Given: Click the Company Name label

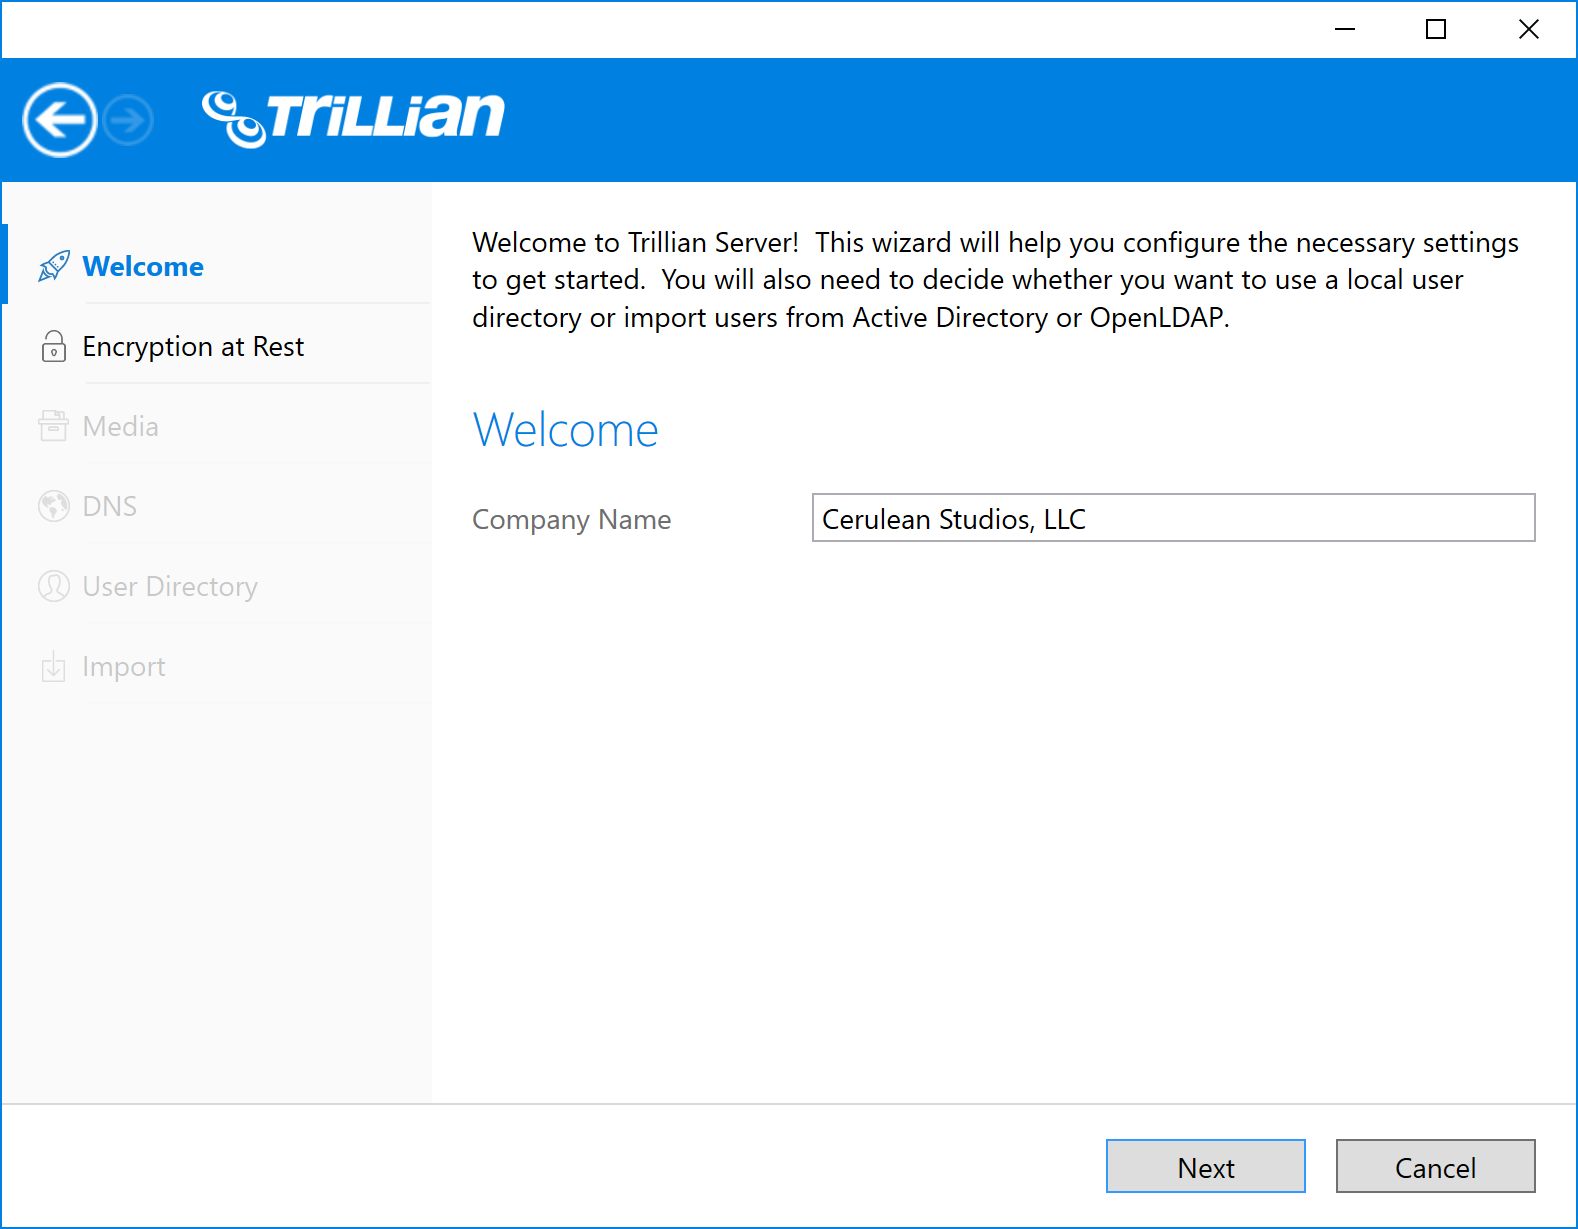Looking at the screenshot, I should [572, 520].
